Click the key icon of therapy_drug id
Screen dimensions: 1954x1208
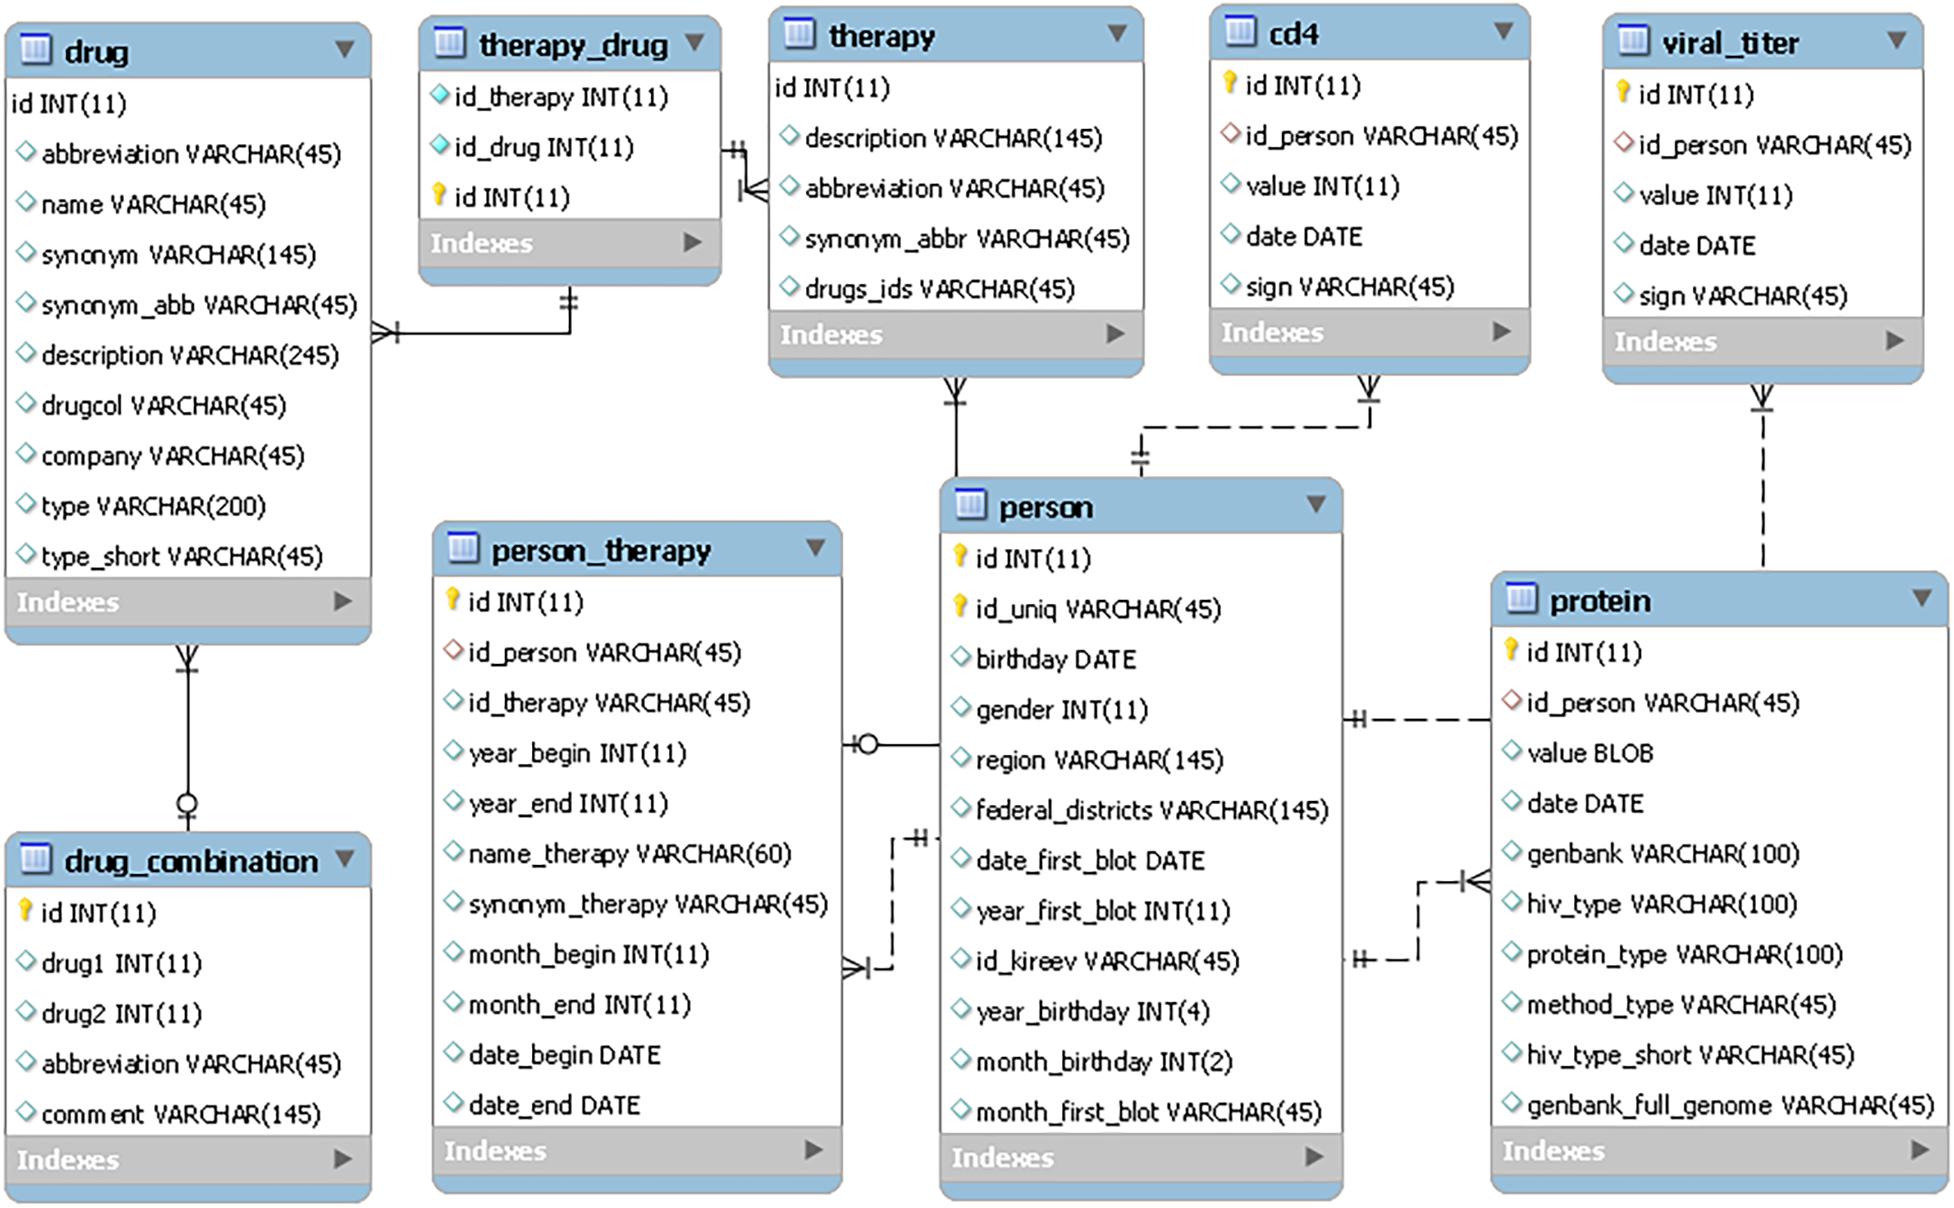(438, 195)
